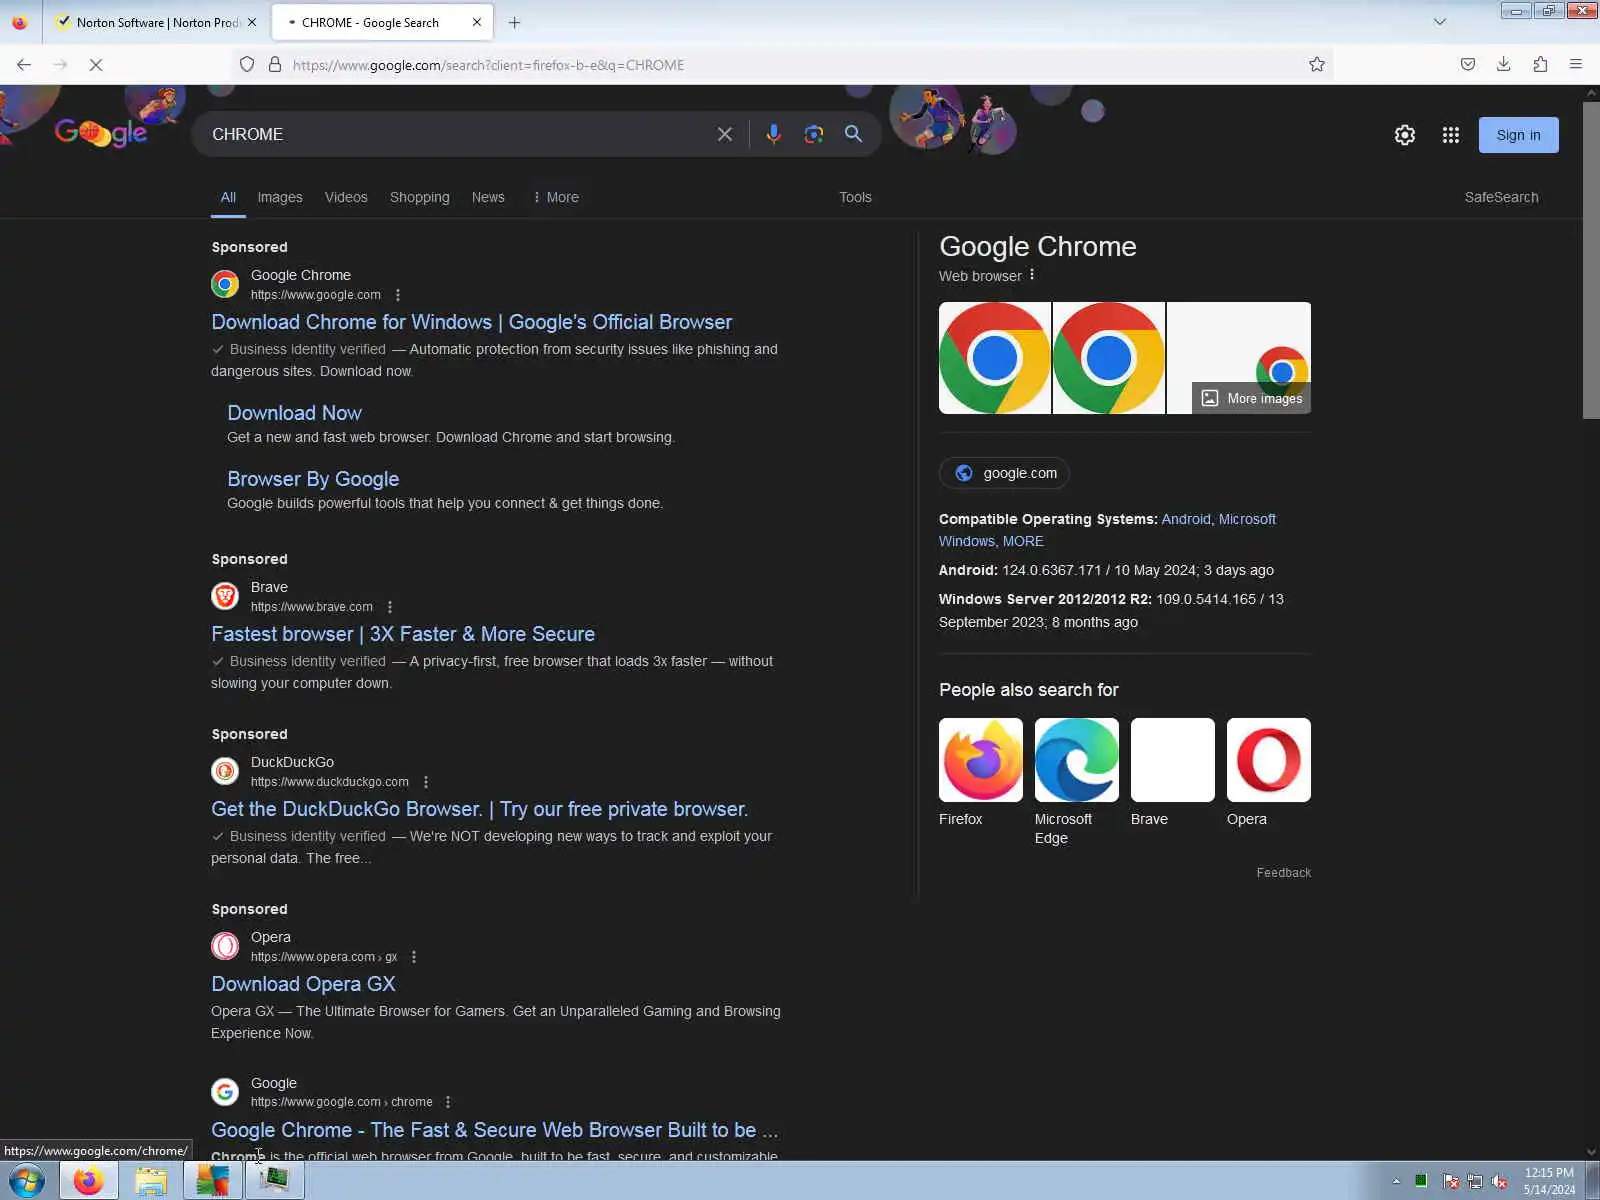
Task: Open Get the DuckDuckGo Browser link
Action: pos(479,809)
